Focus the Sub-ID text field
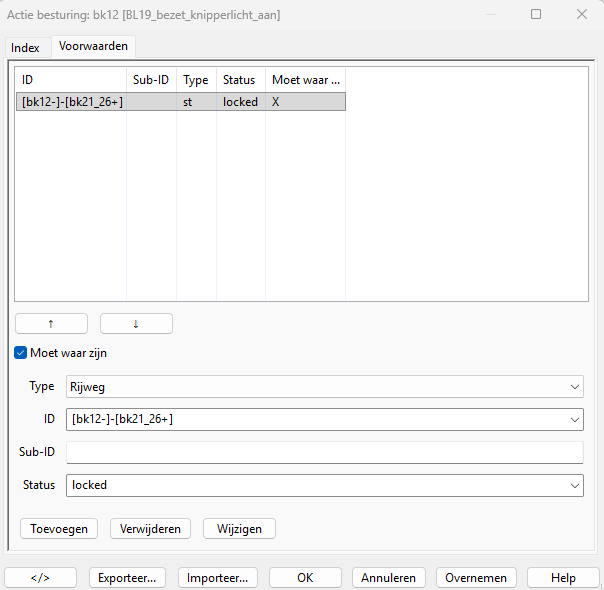The width and height of the screenshot is (604, 590). [324, 452]
